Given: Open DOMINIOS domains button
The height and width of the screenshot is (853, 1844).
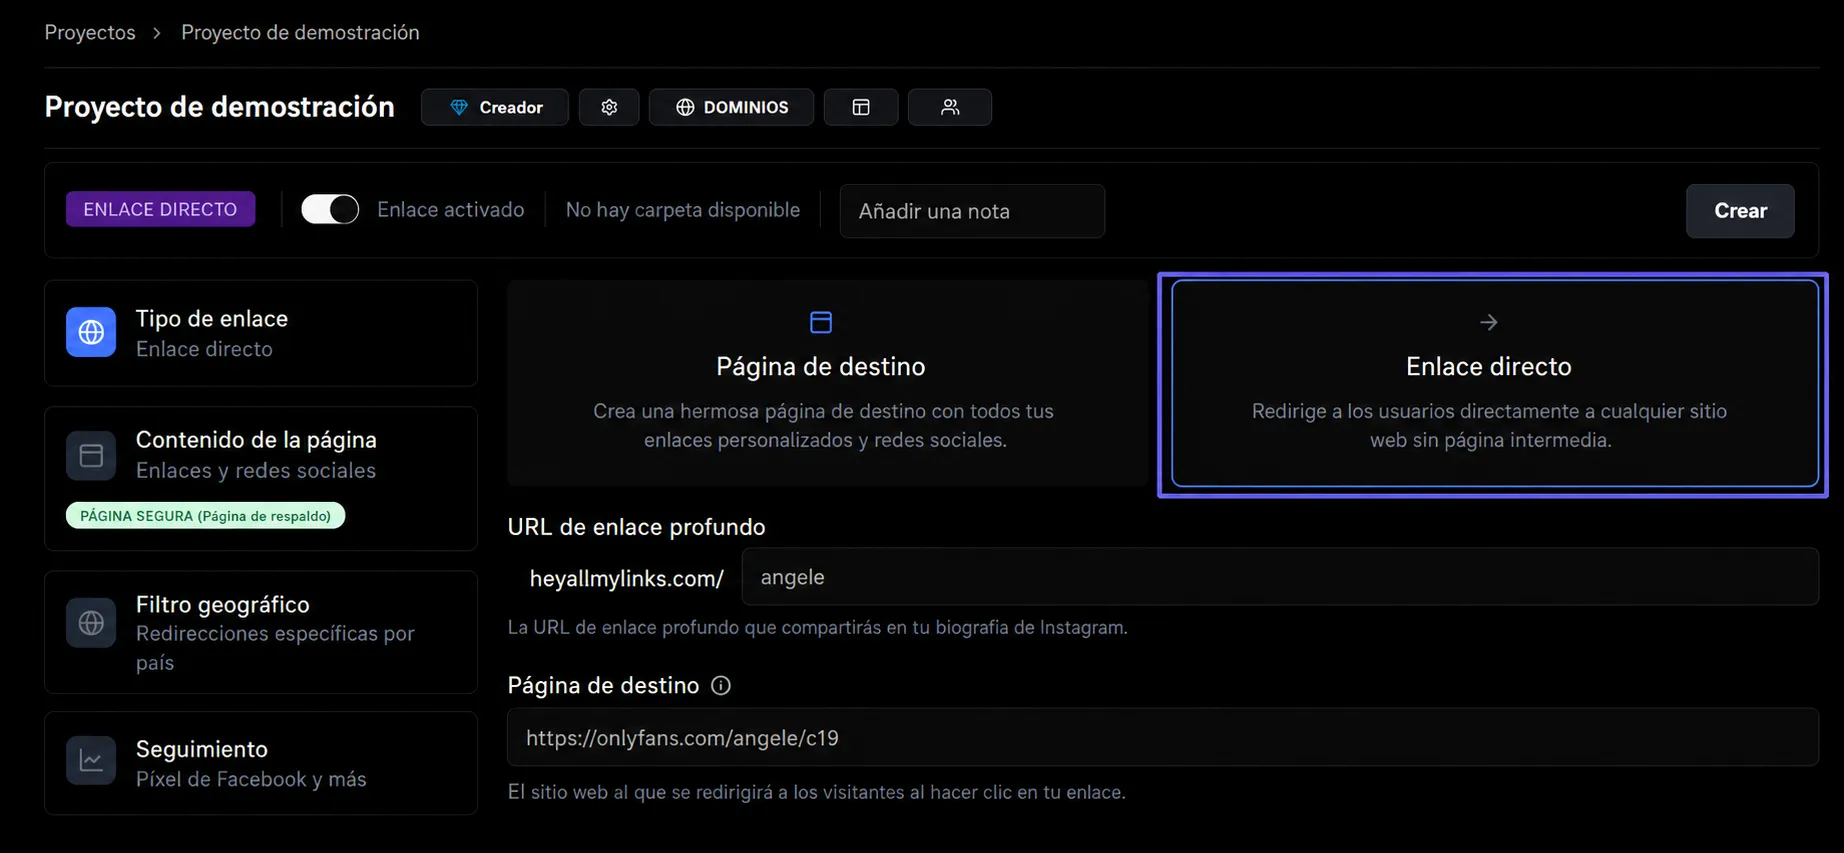Looking at the screenshot, I should coord(731,107).
